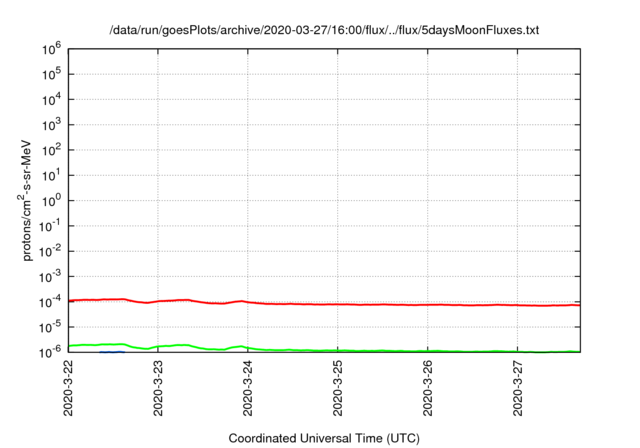Click the 10^1 y-axis tick label
The width and height of the screenshot is (640, 448).
[51, 175]
